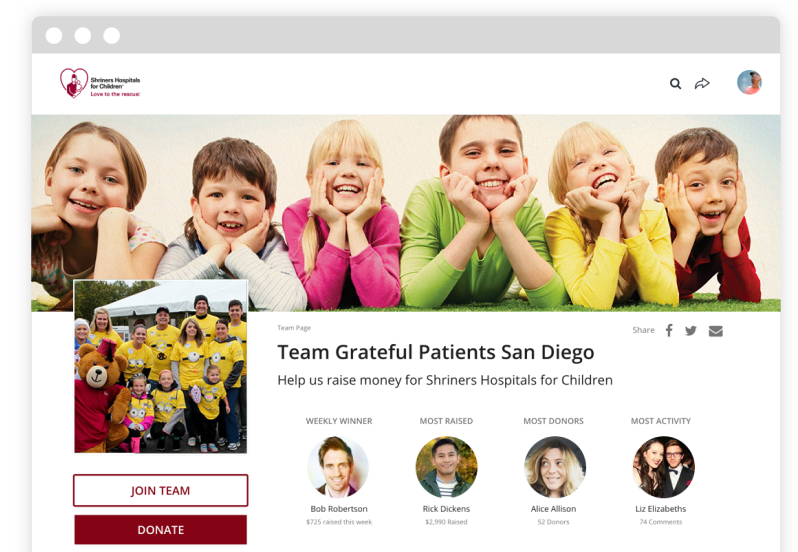The height and width of the screenshot is (552, 798).
Task: Click the Team Grateful Patients San Diego title
Action: point(436,353)
